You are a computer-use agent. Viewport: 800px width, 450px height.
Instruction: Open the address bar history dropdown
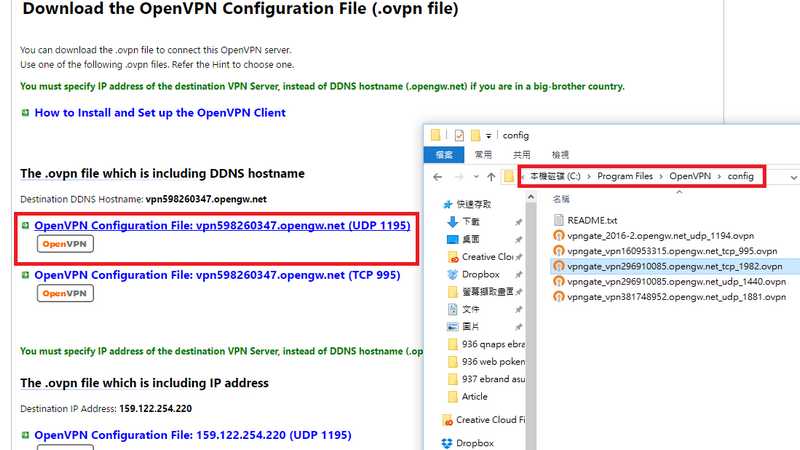point(793,178)
